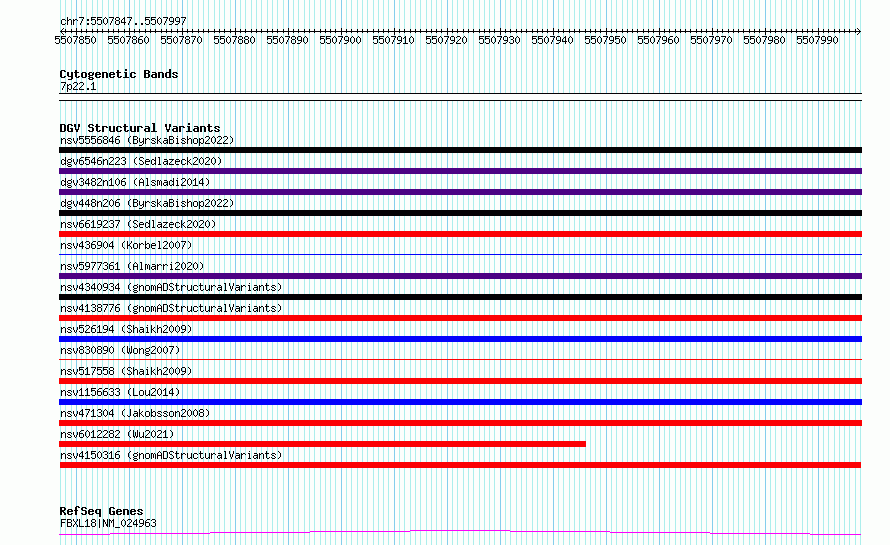Screen dimensions: 890x545
Task: Click ruler position 5507990
Action: (817, 40)
